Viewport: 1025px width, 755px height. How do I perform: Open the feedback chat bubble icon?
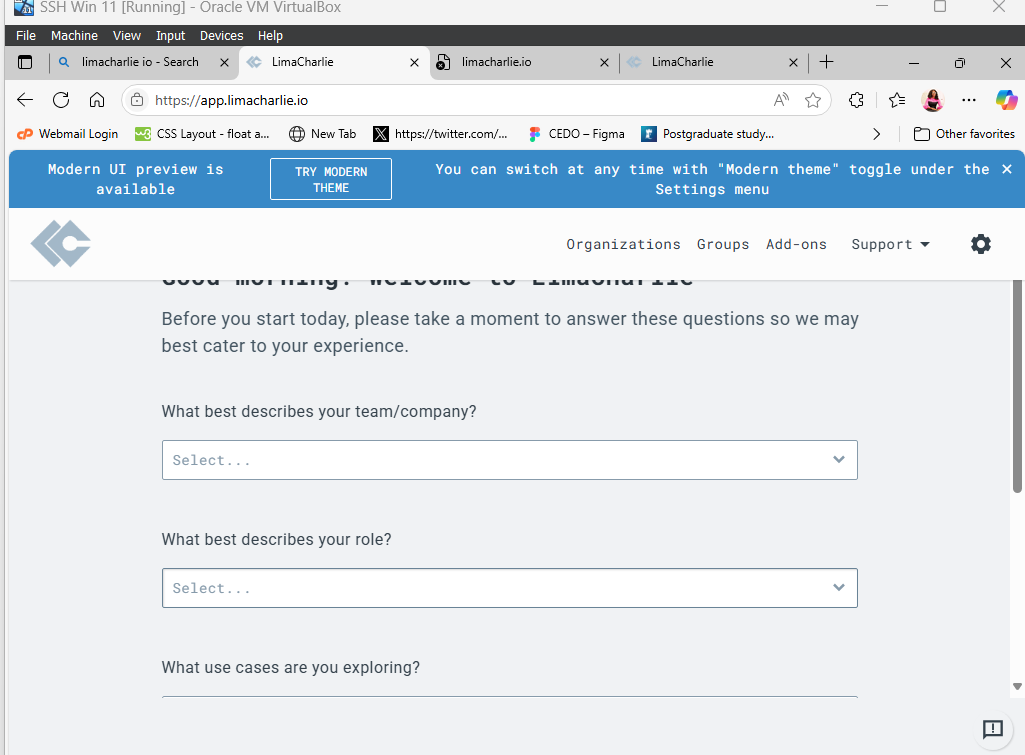(992, 729)
